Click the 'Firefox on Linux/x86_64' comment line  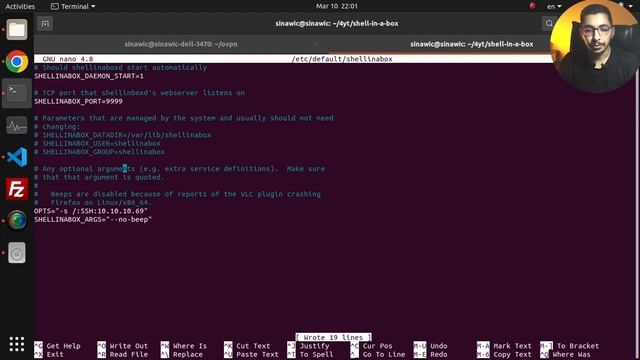[x=93, y=203]
